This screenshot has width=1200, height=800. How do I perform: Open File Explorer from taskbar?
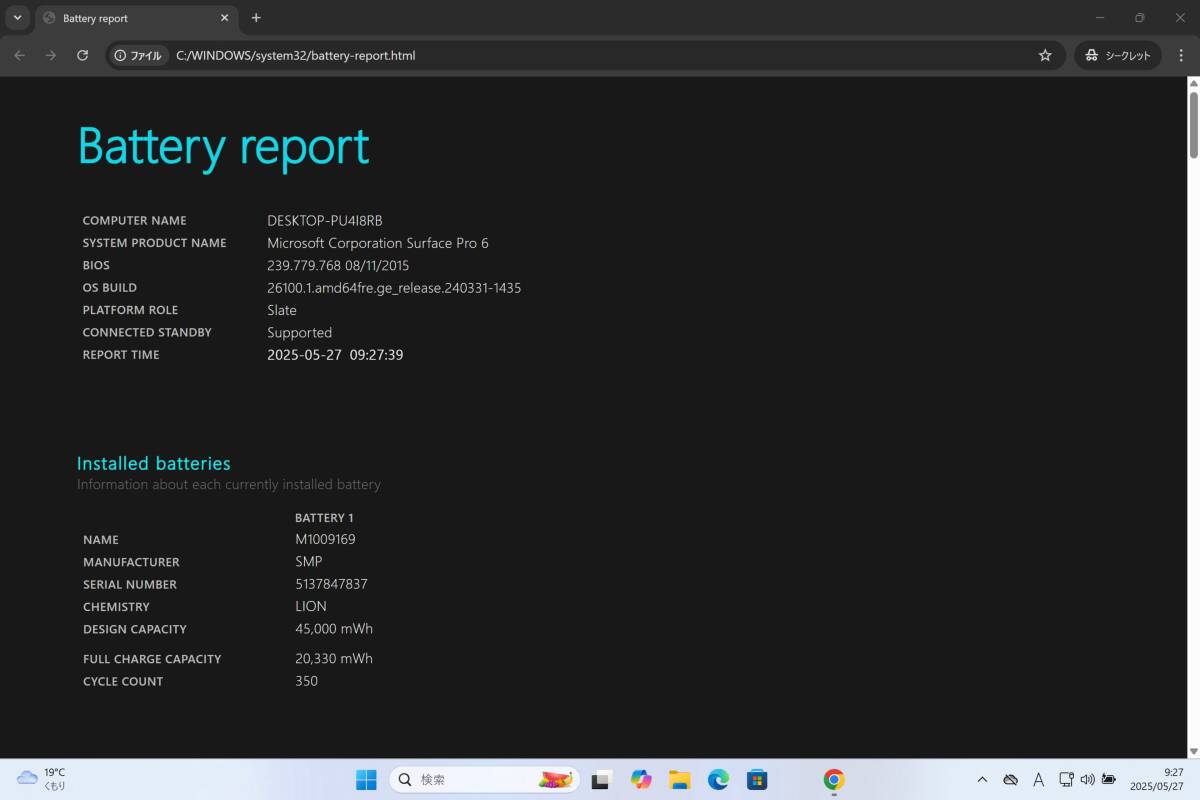[680, 780]
